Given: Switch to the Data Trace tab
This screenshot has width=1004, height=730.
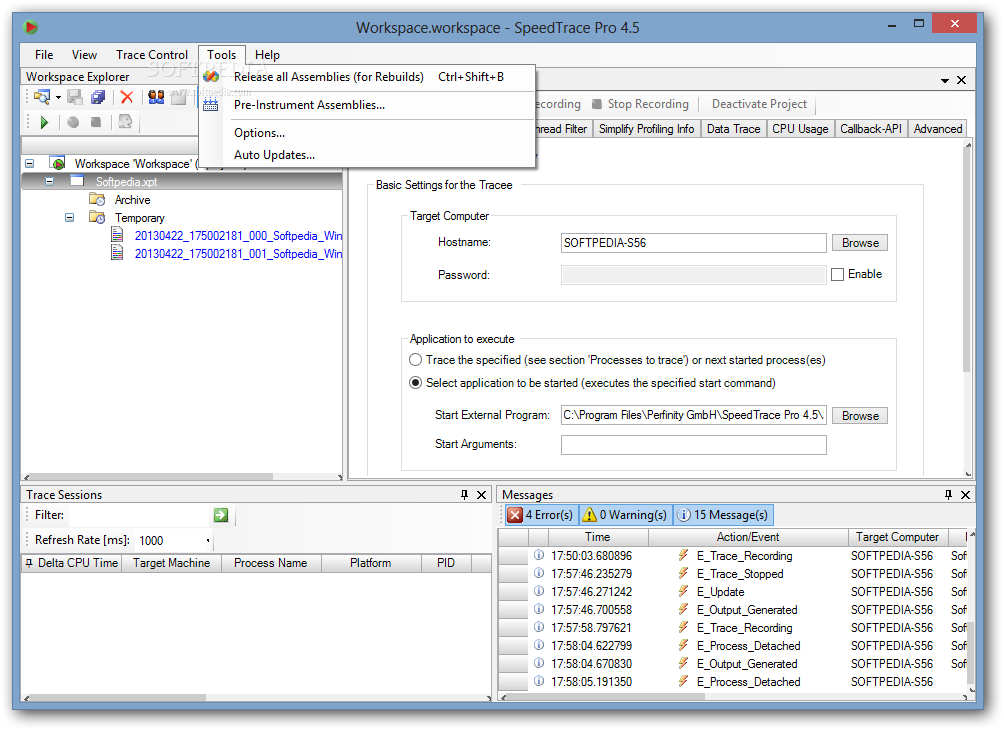Looking at the screenshot, I should pos(733,129).
